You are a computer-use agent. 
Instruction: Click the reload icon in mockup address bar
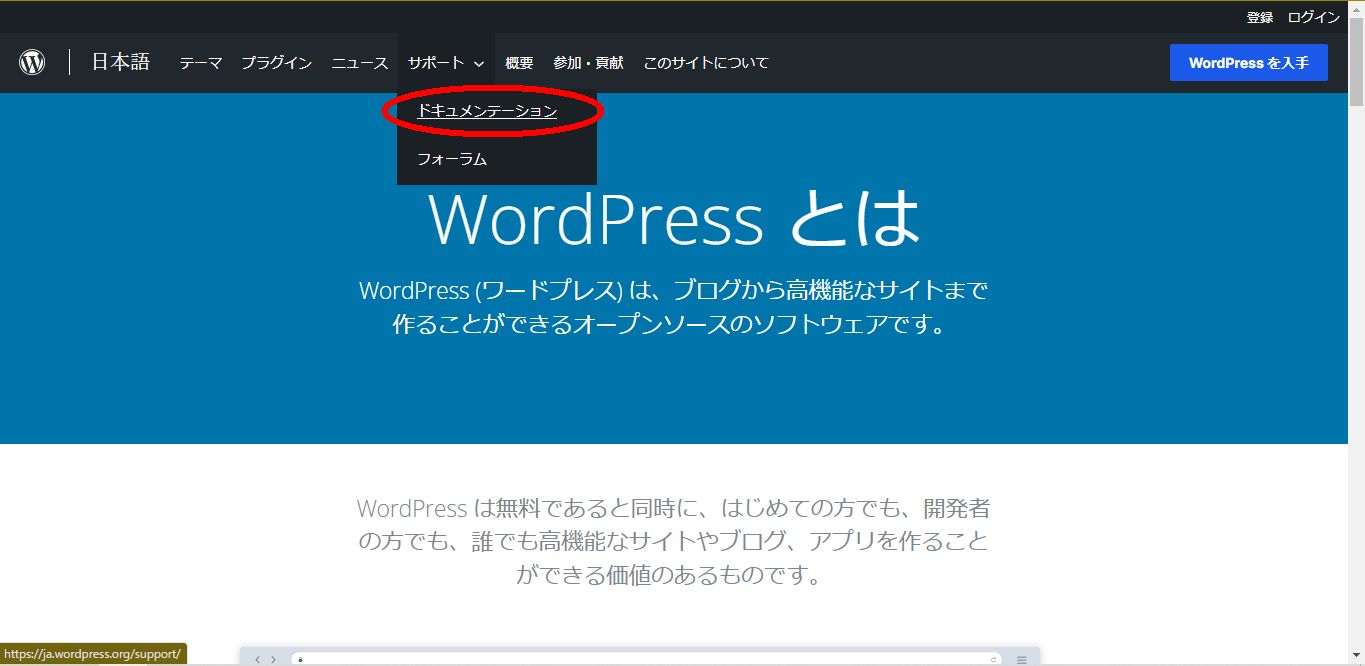994,660
